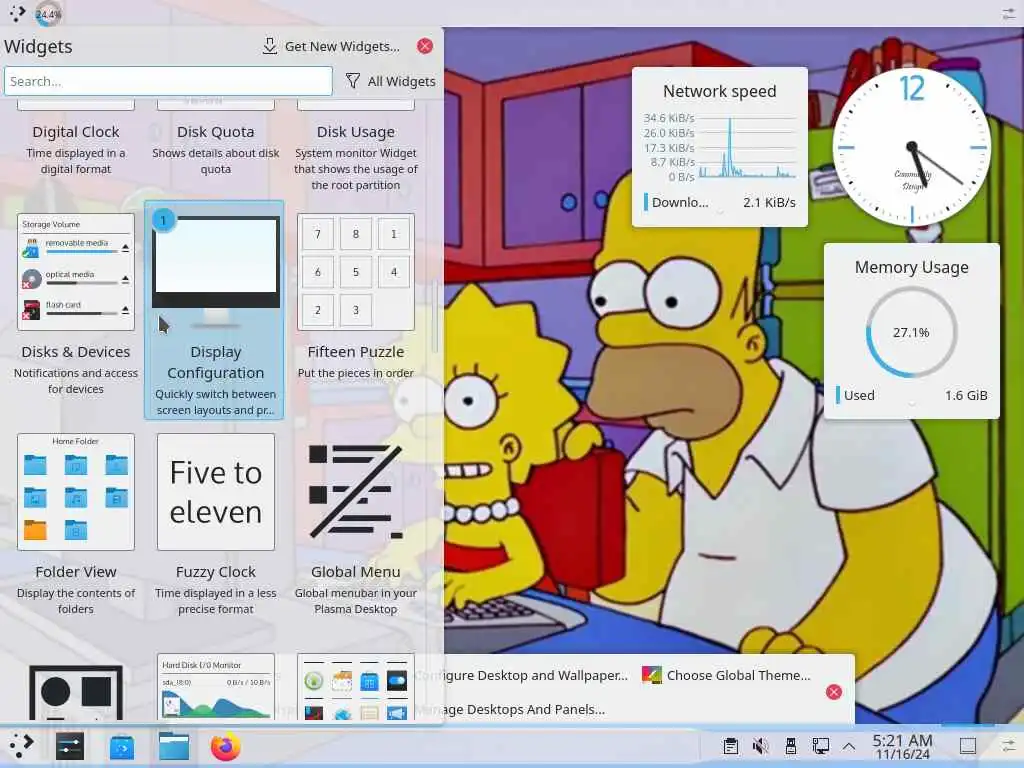Select the Fifteen Puzzle widget
Viewport: 1024px width, 768px height.
pos(355,297)
